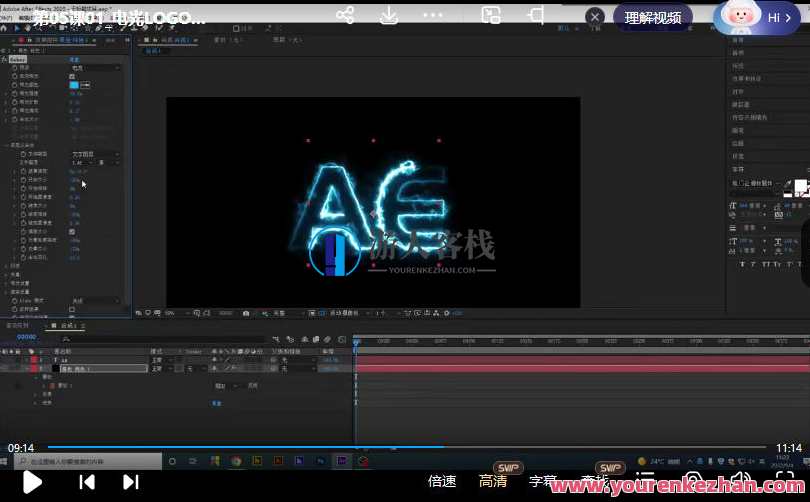Open the 活动摄像机 camera view dropdown
810x502 pixels.
pyautogui.click(x=350, y=313)
